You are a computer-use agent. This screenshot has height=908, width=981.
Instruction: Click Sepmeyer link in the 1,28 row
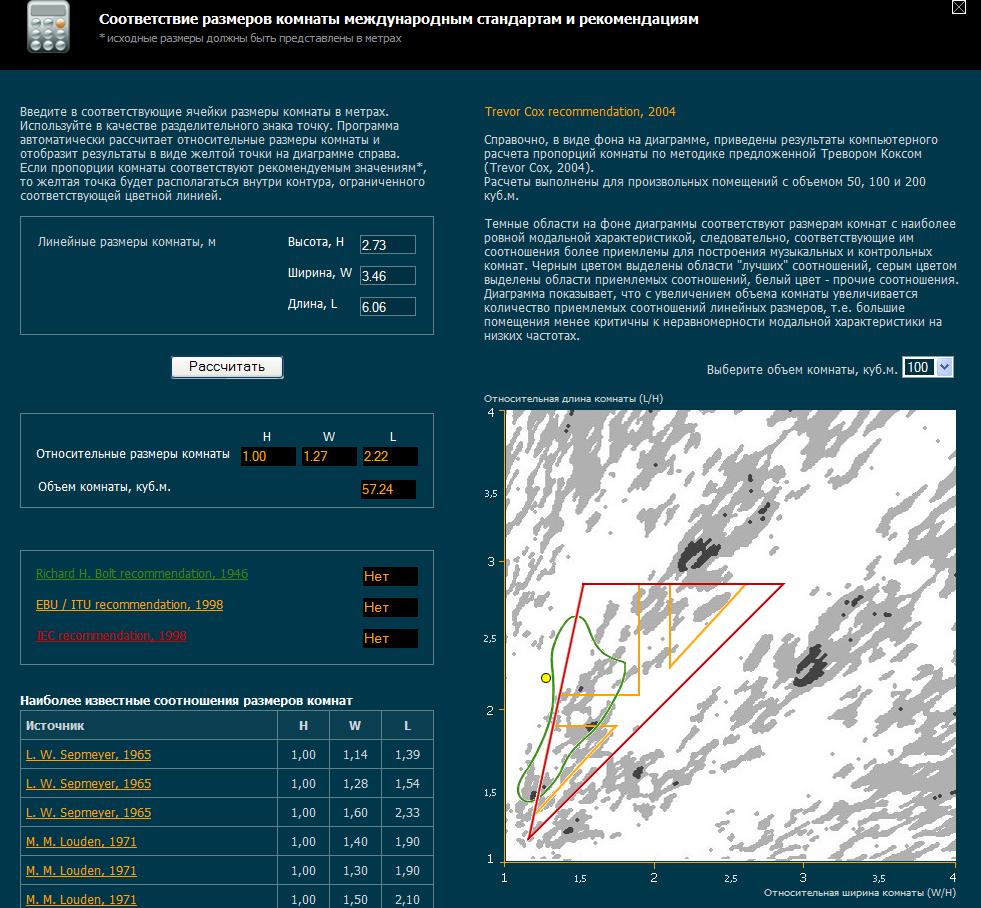tap(89, 784)
